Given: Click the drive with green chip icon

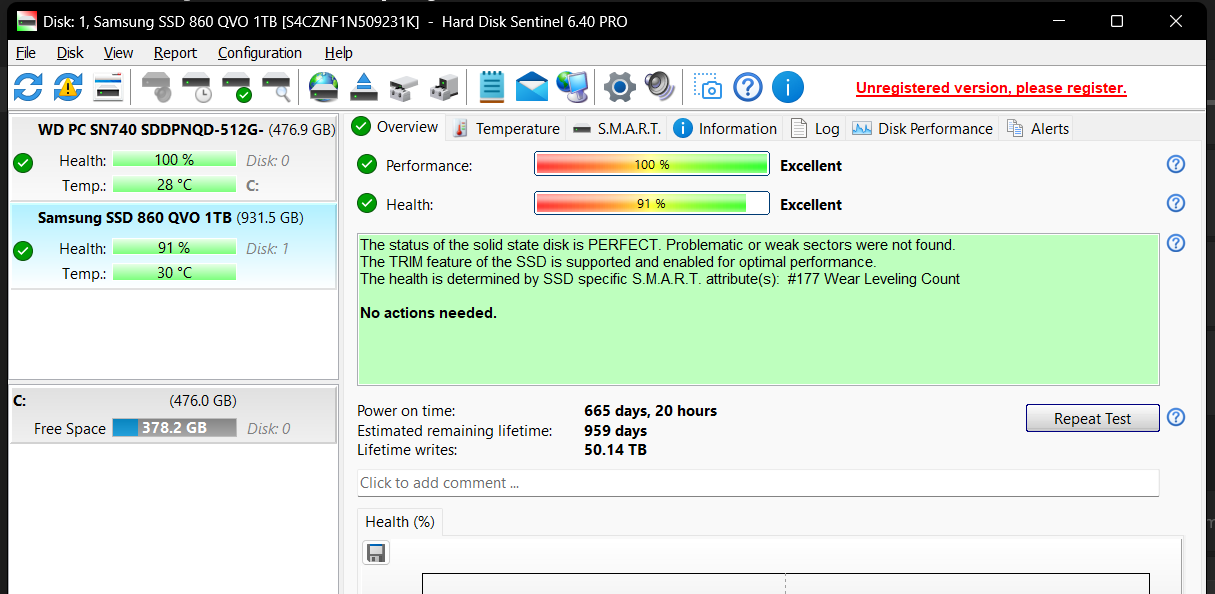Looking at the screenshot, I should [444, 87].
